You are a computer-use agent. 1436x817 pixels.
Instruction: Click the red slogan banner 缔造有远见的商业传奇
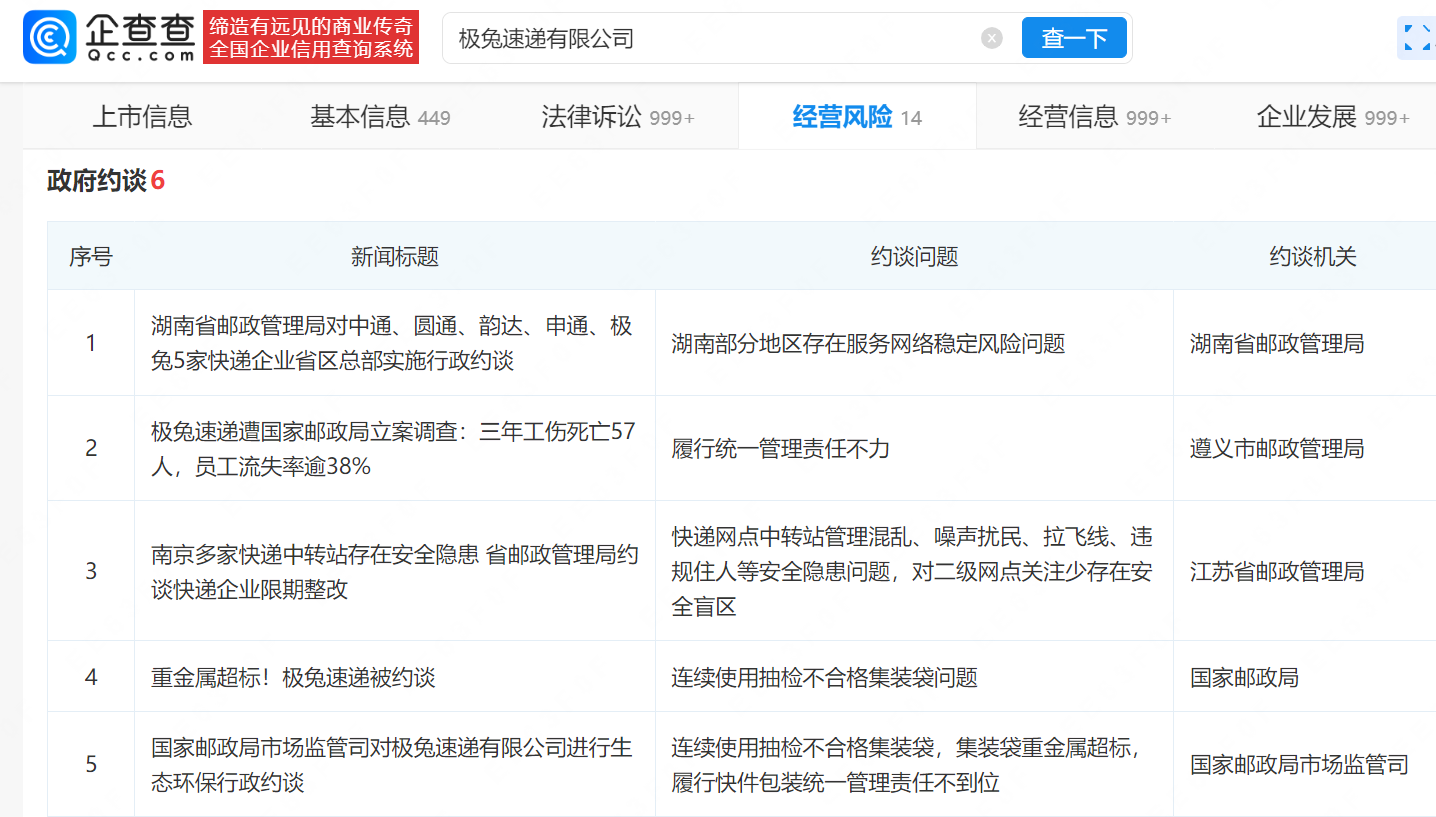(311, 38)
